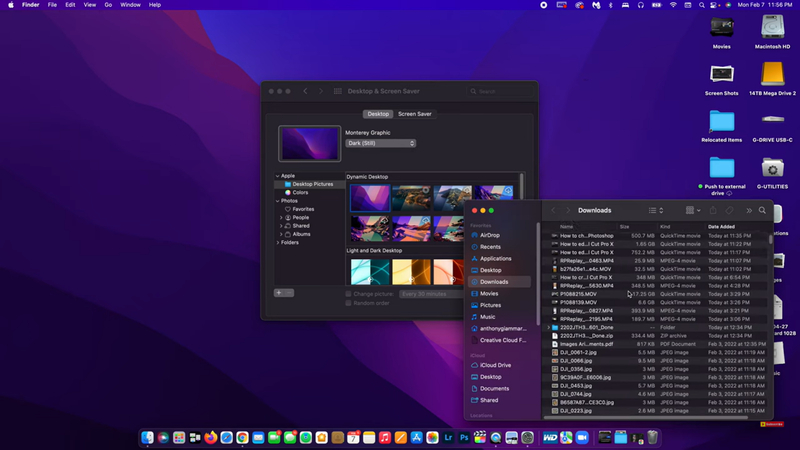Open Photoshop from the Dock
This screenshot has width=800, height=450.
[x=465, y=438]
